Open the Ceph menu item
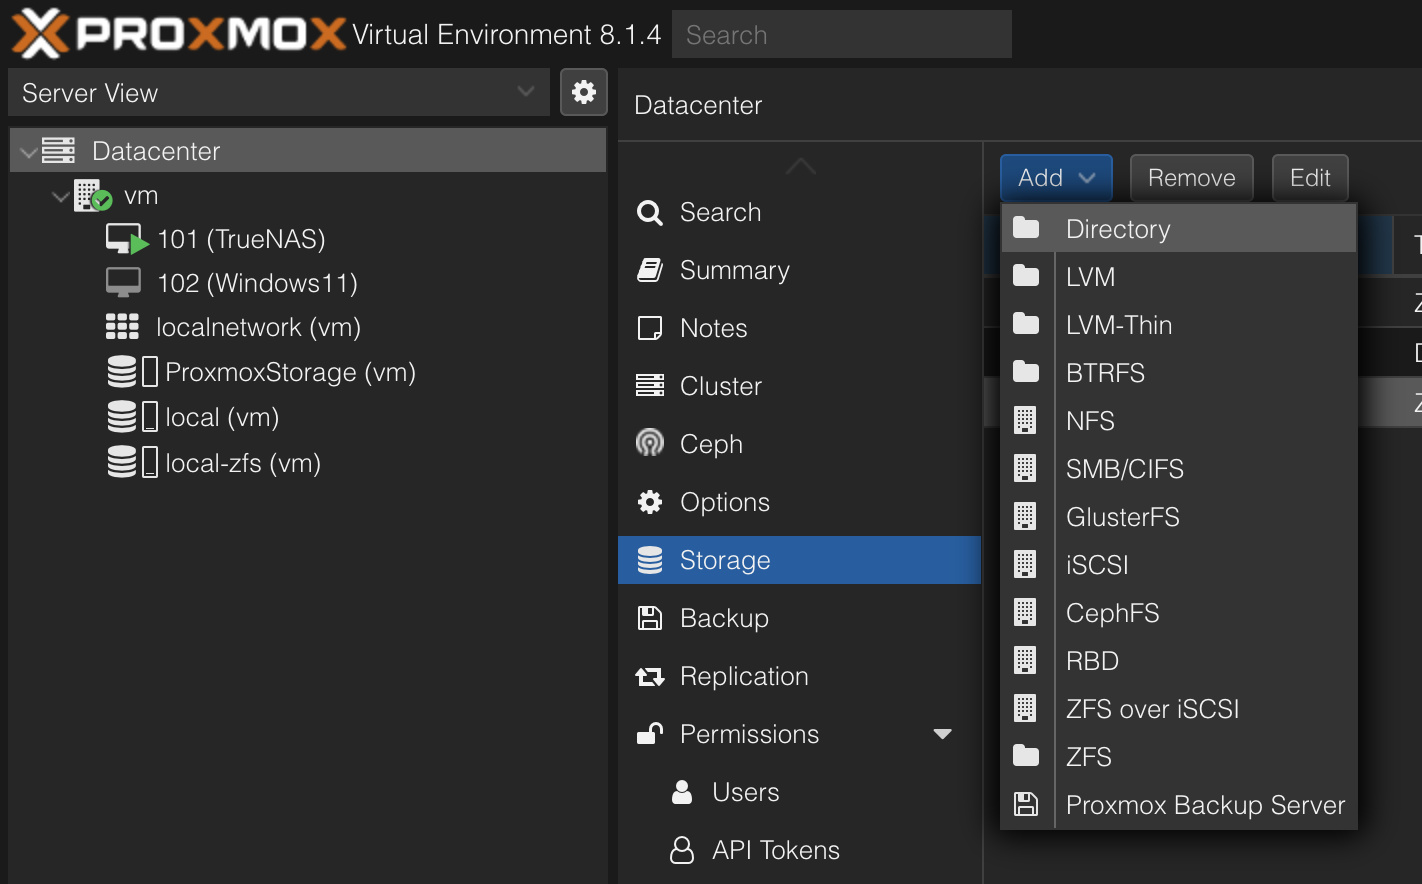Screen dimensions: 1422x884 [799, 444]
